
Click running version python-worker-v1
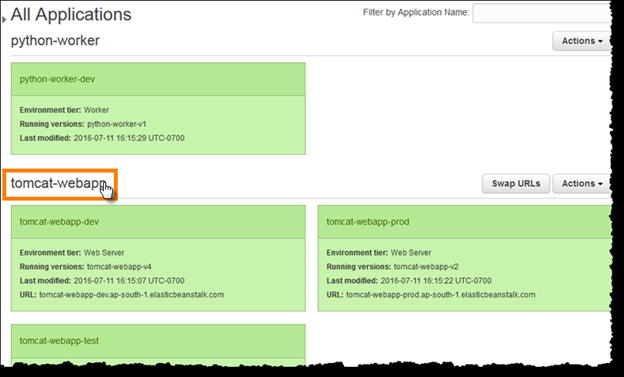(117, 124)
